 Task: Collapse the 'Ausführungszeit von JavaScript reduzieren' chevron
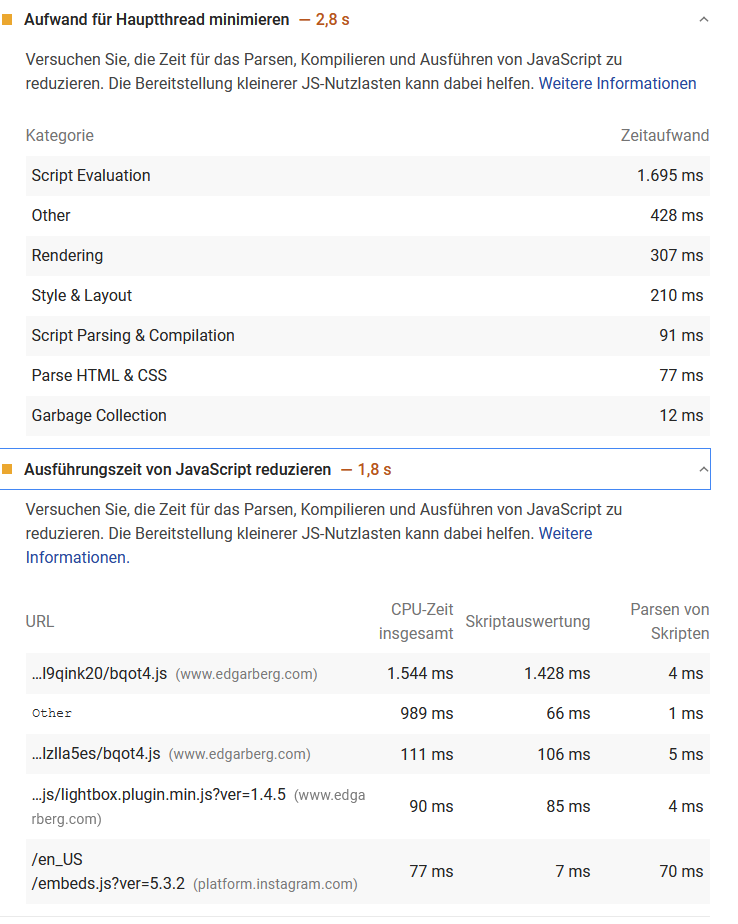pos(703,469)
